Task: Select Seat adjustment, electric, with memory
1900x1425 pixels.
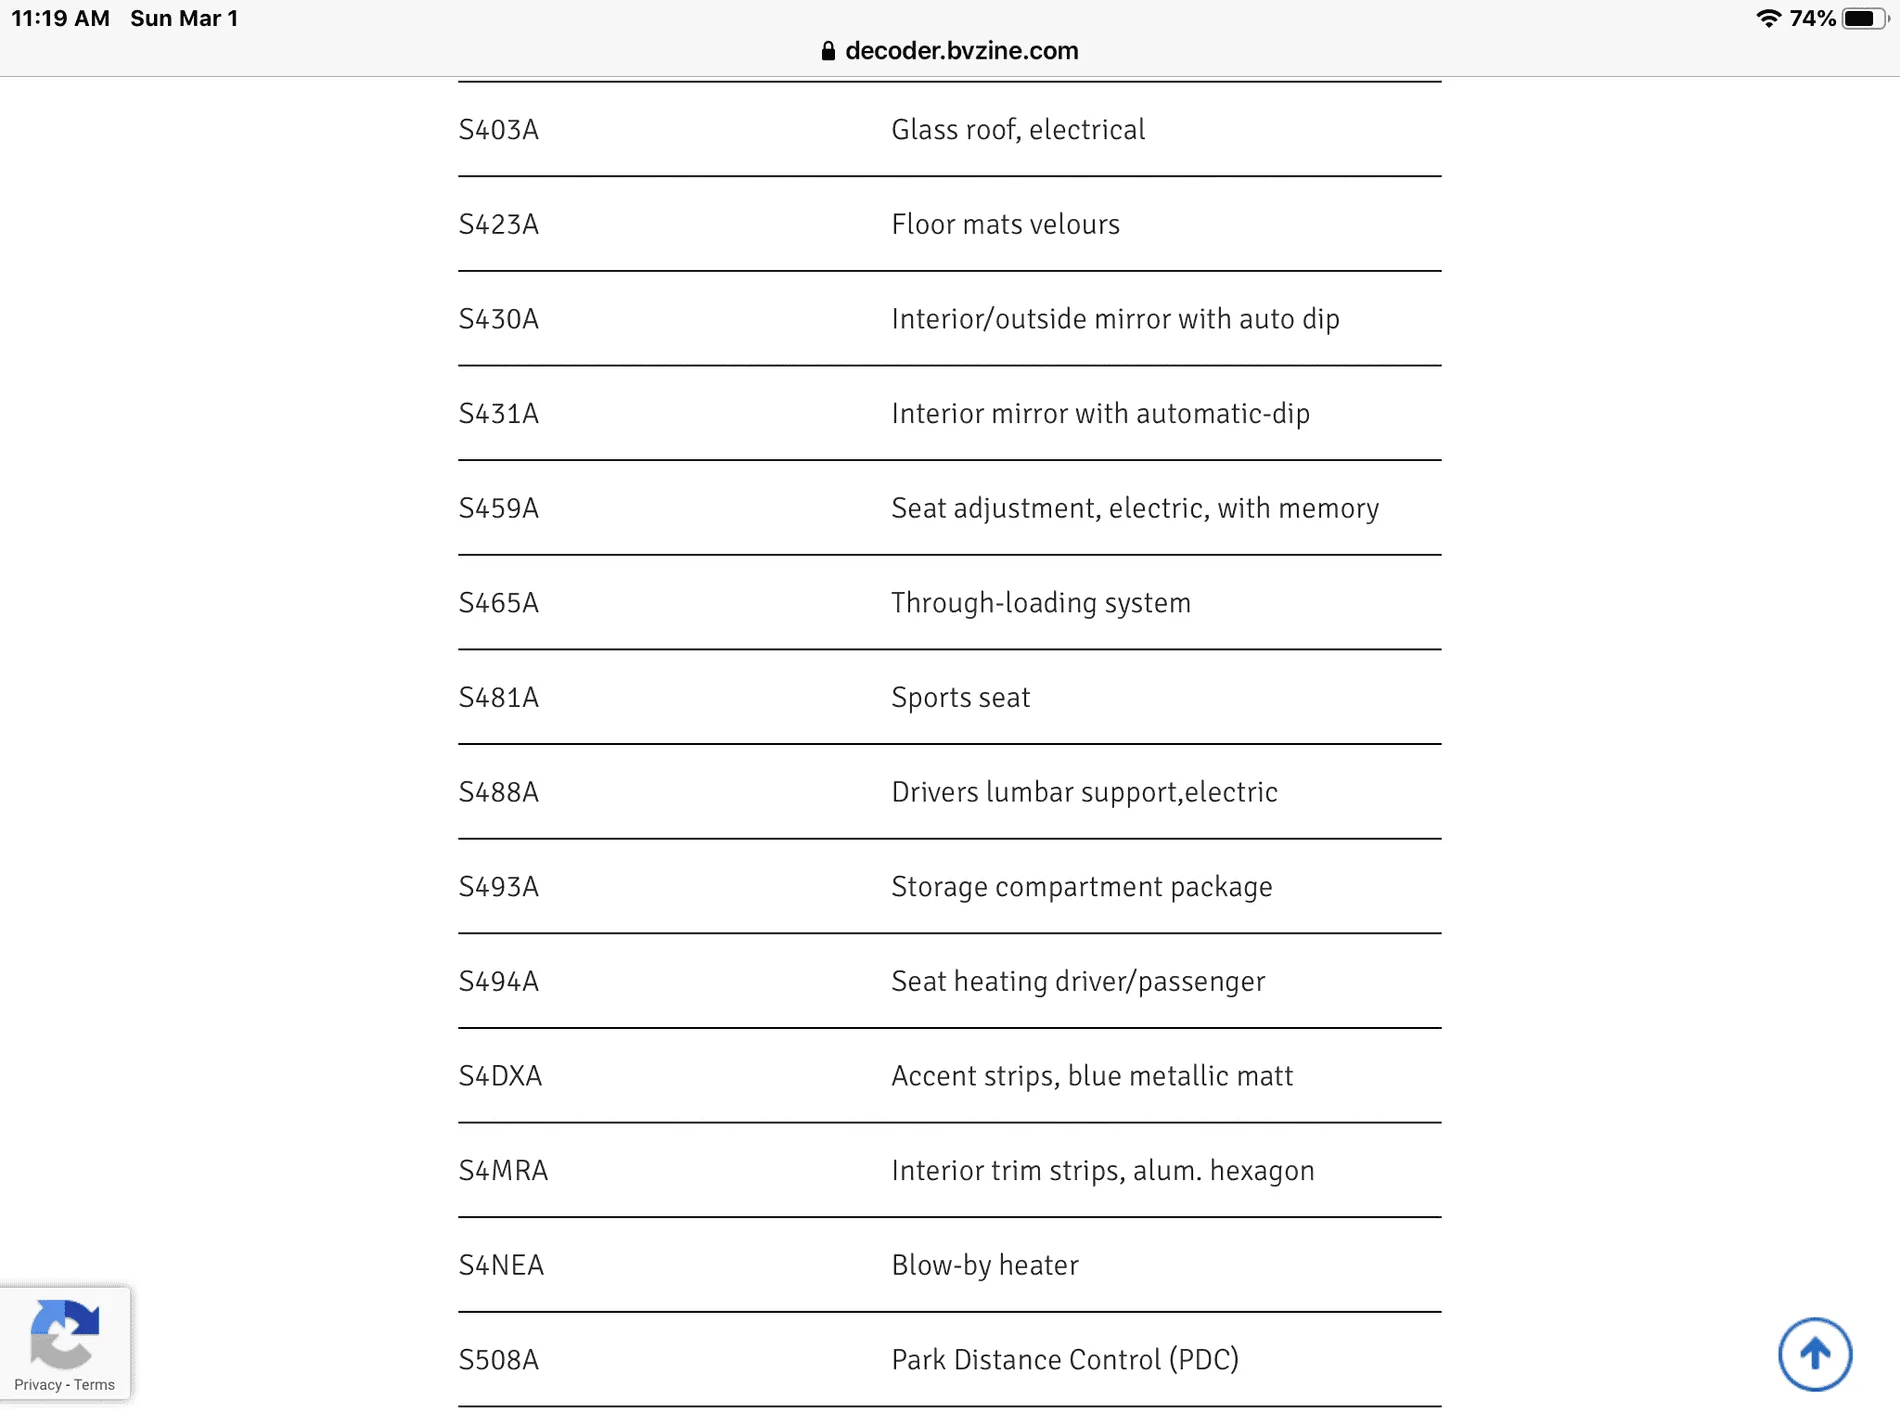Action: click(x=1135, y=508)
